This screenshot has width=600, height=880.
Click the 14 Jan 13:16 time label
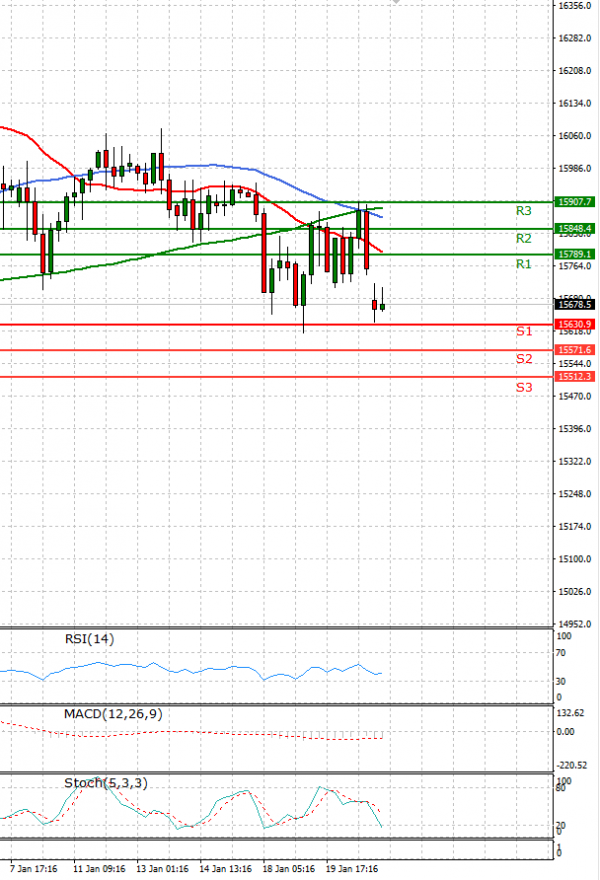click(x=226, y=869)
